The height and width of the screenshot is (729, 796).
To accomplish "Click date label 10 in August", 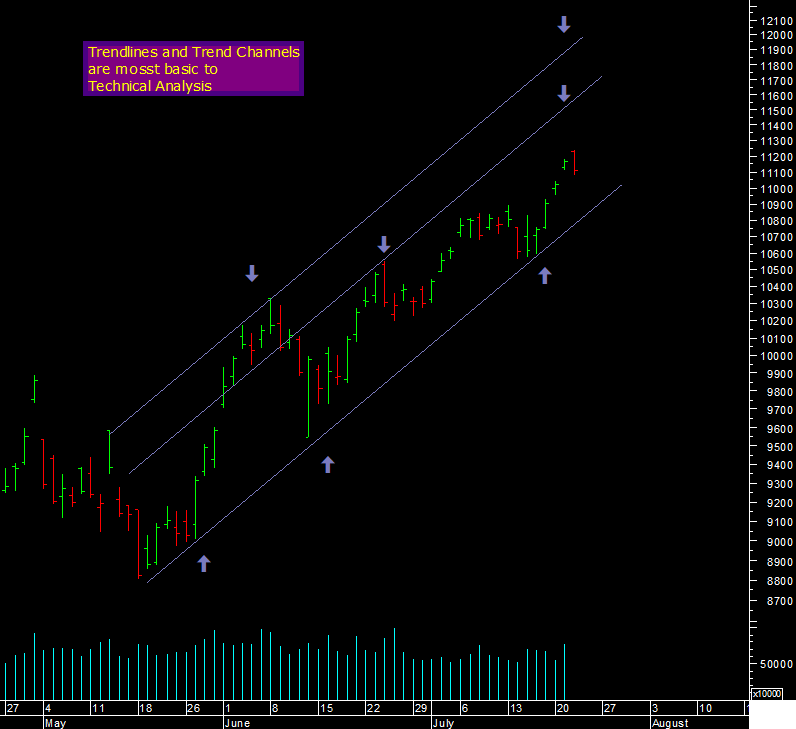I will click(x=705, y=708).
